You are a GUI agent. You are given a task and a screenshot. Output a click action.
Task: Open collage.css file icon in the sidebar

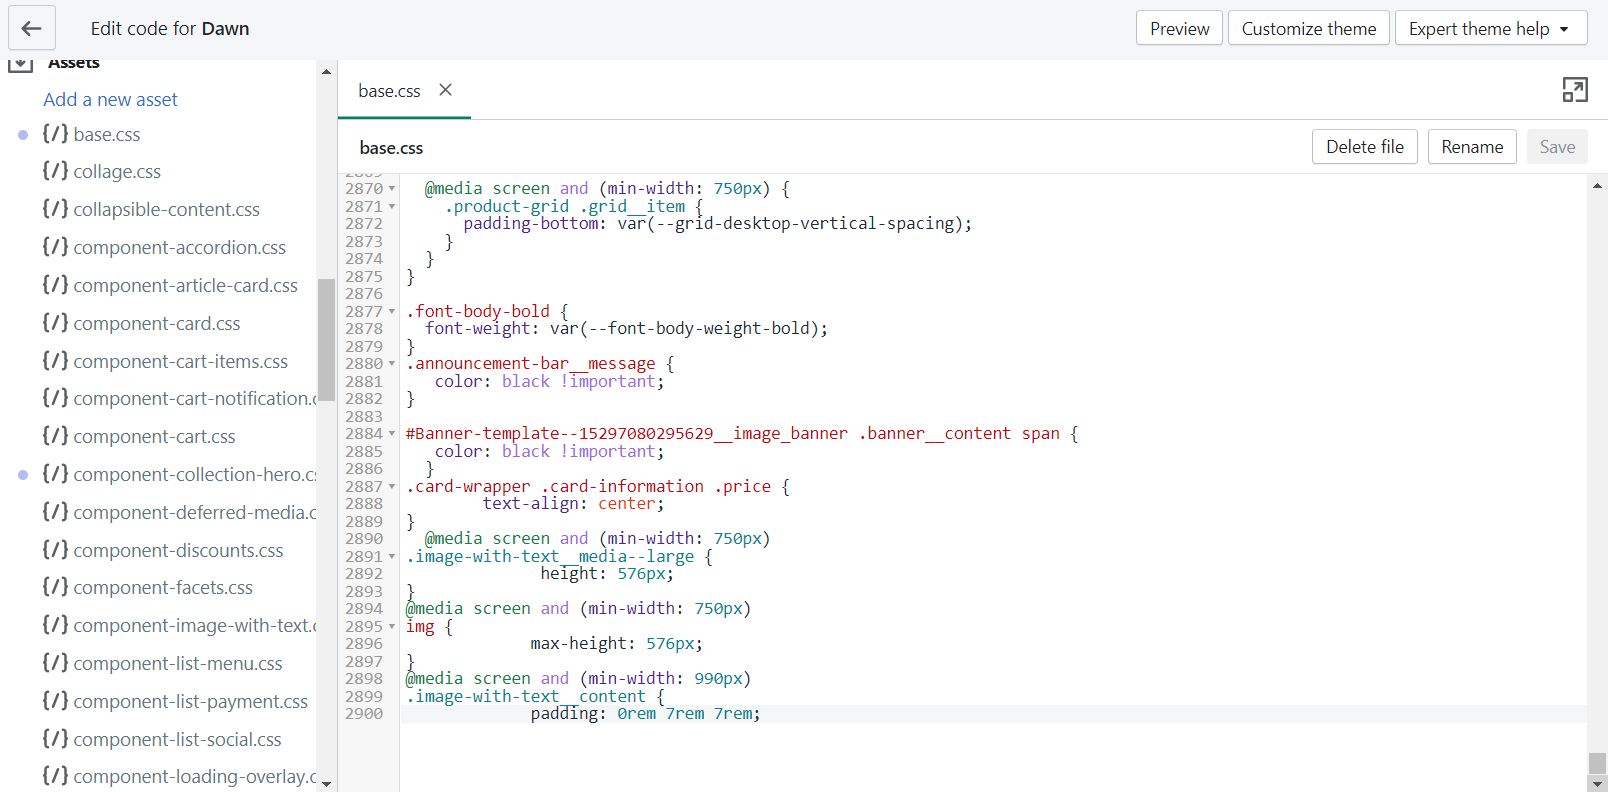pyautogui.click(x=55, y=171)
